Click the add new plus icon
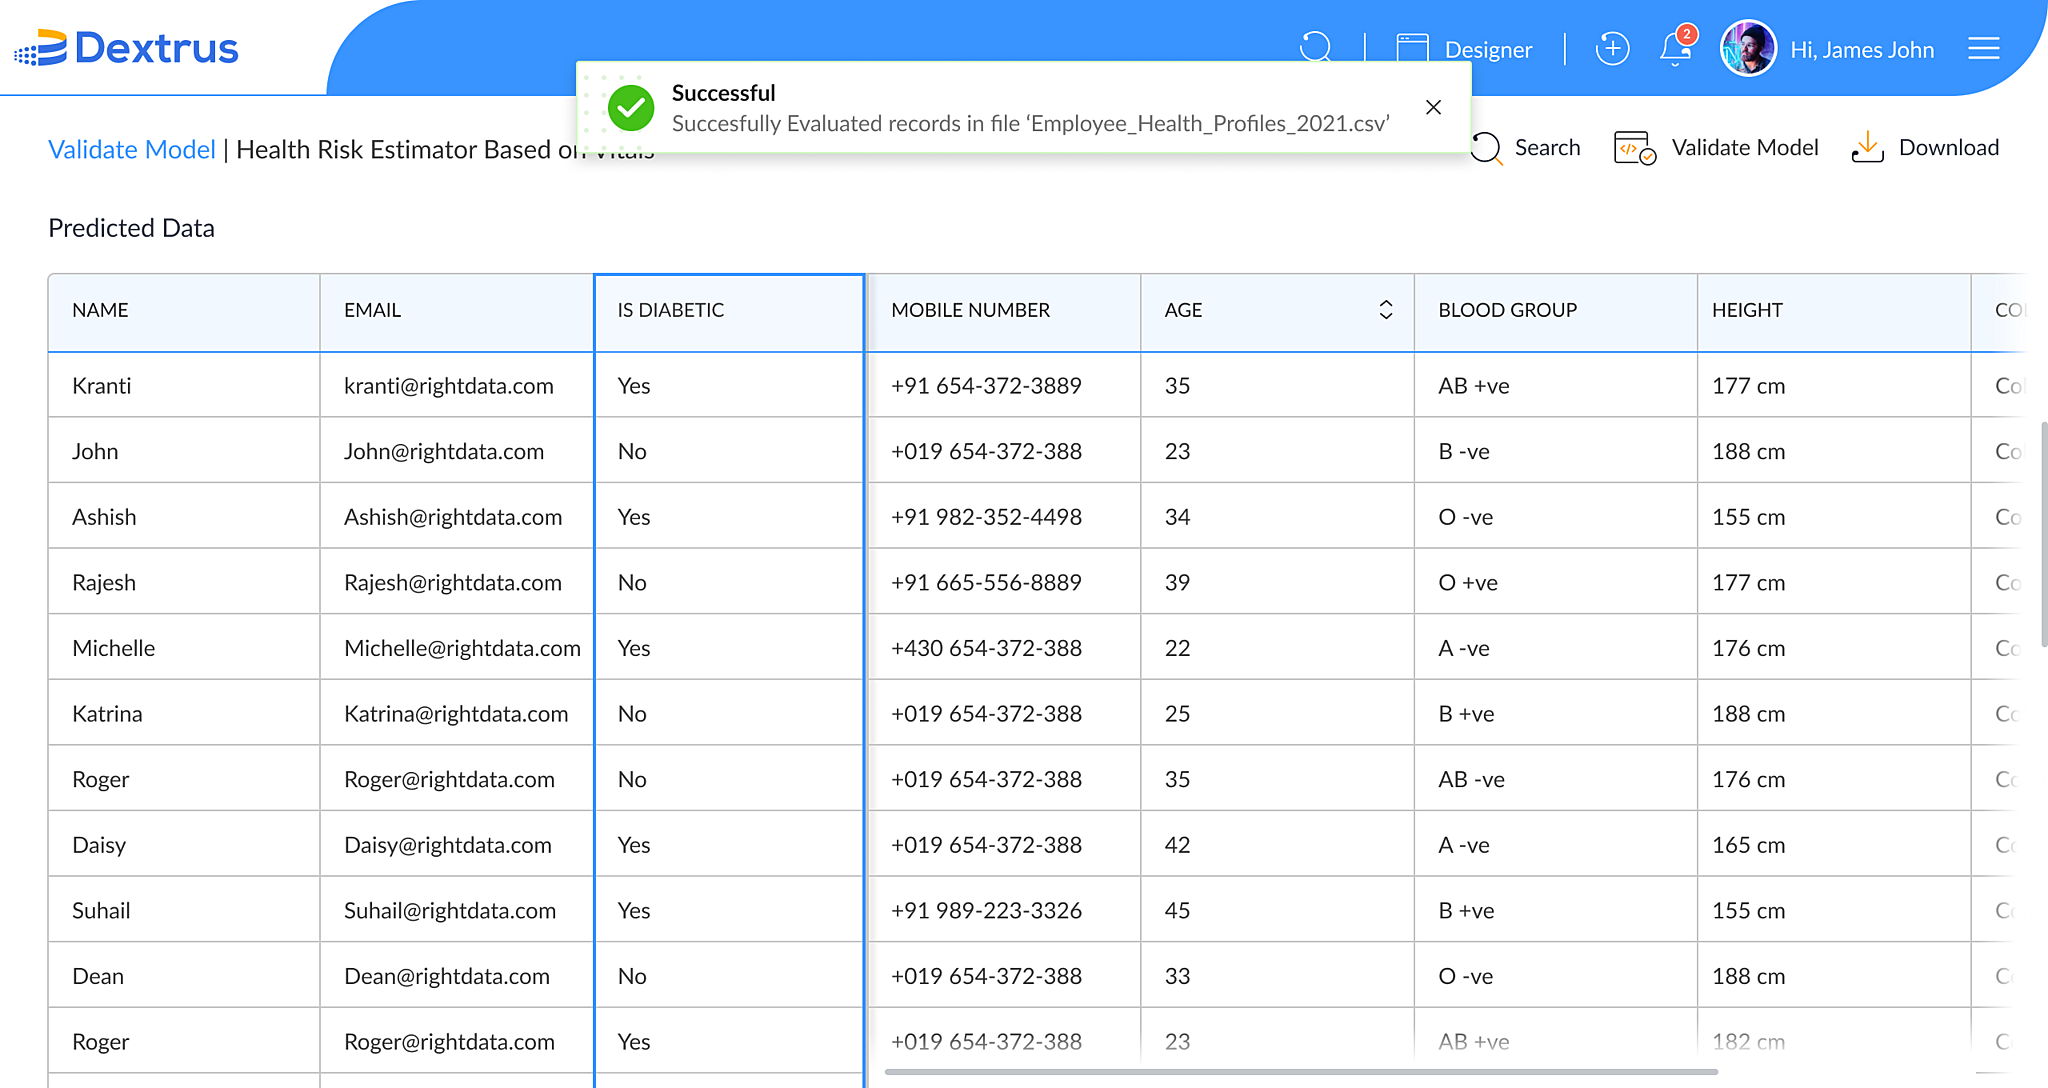 [x=1612, y=48]
